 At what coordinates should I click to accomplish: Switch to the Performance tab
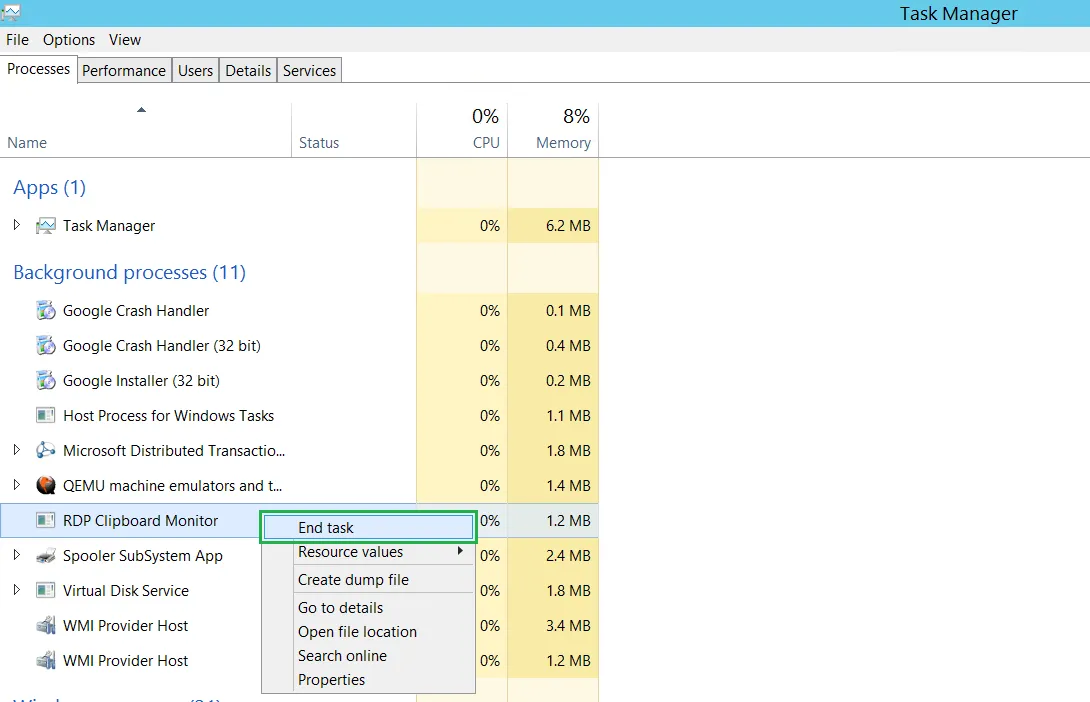(x=124, y=71)
